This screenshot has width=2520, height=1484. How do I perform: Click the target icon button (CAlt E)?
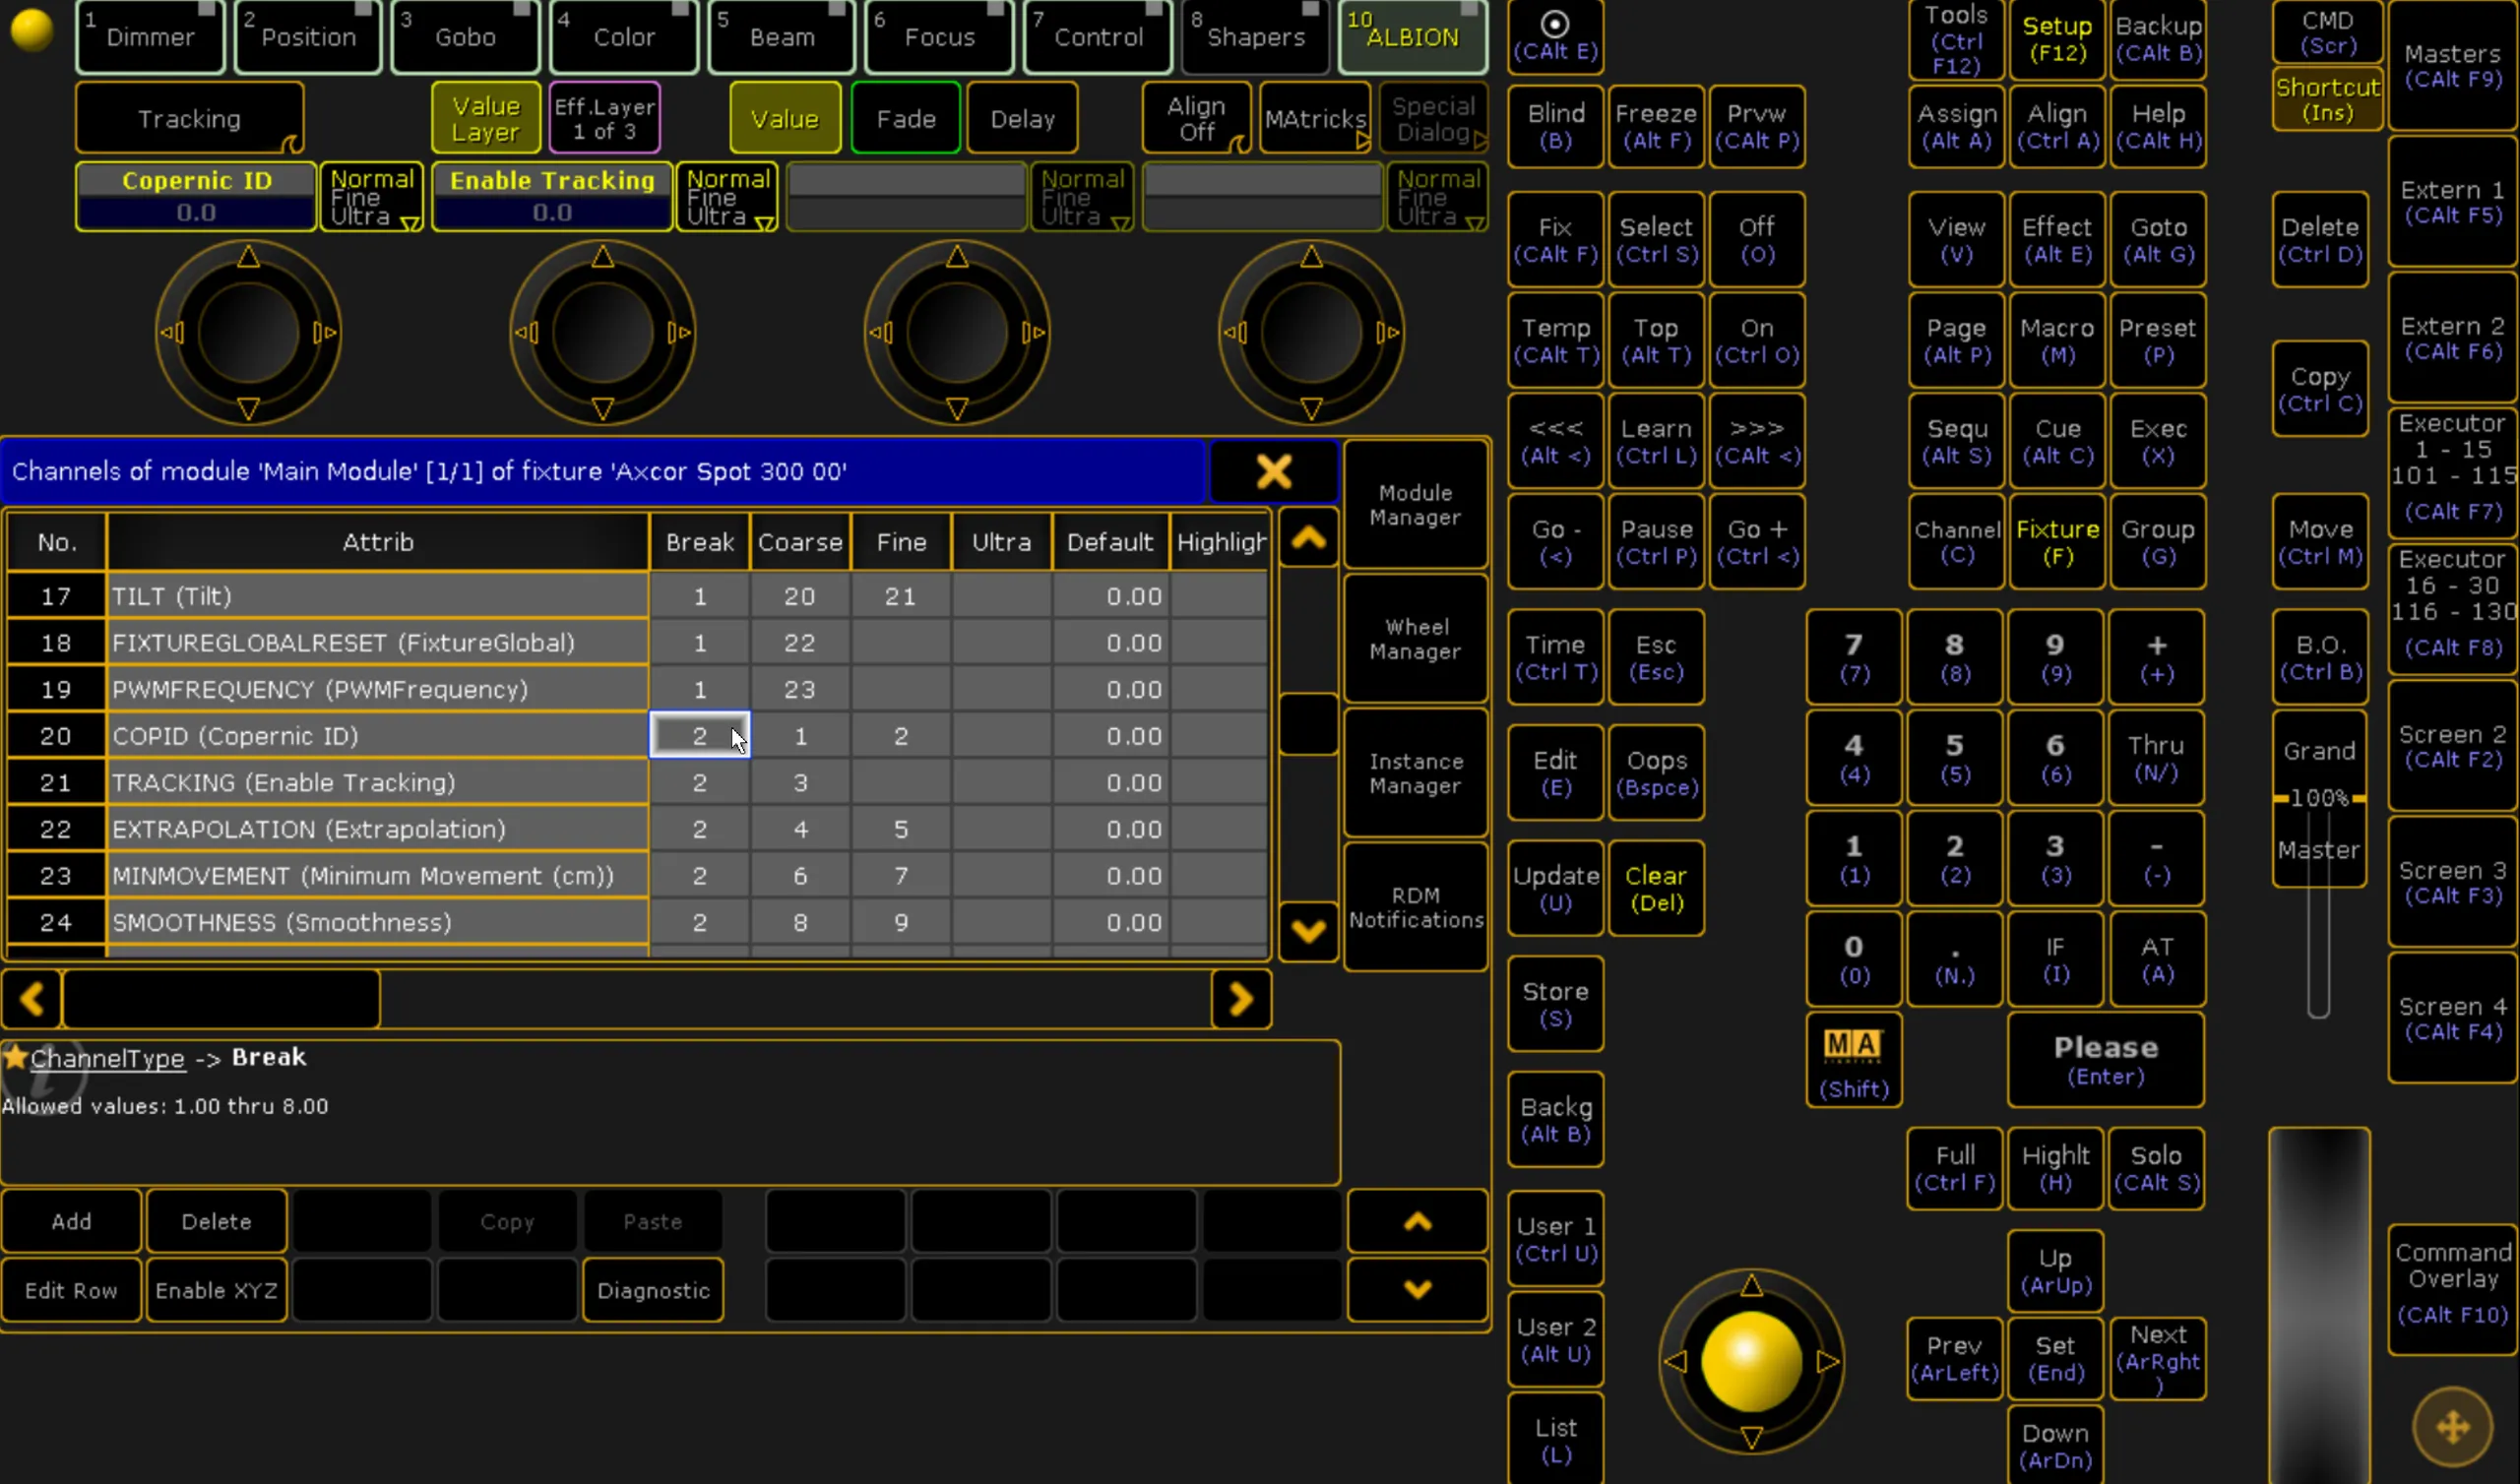click(x=1555, y=36)
